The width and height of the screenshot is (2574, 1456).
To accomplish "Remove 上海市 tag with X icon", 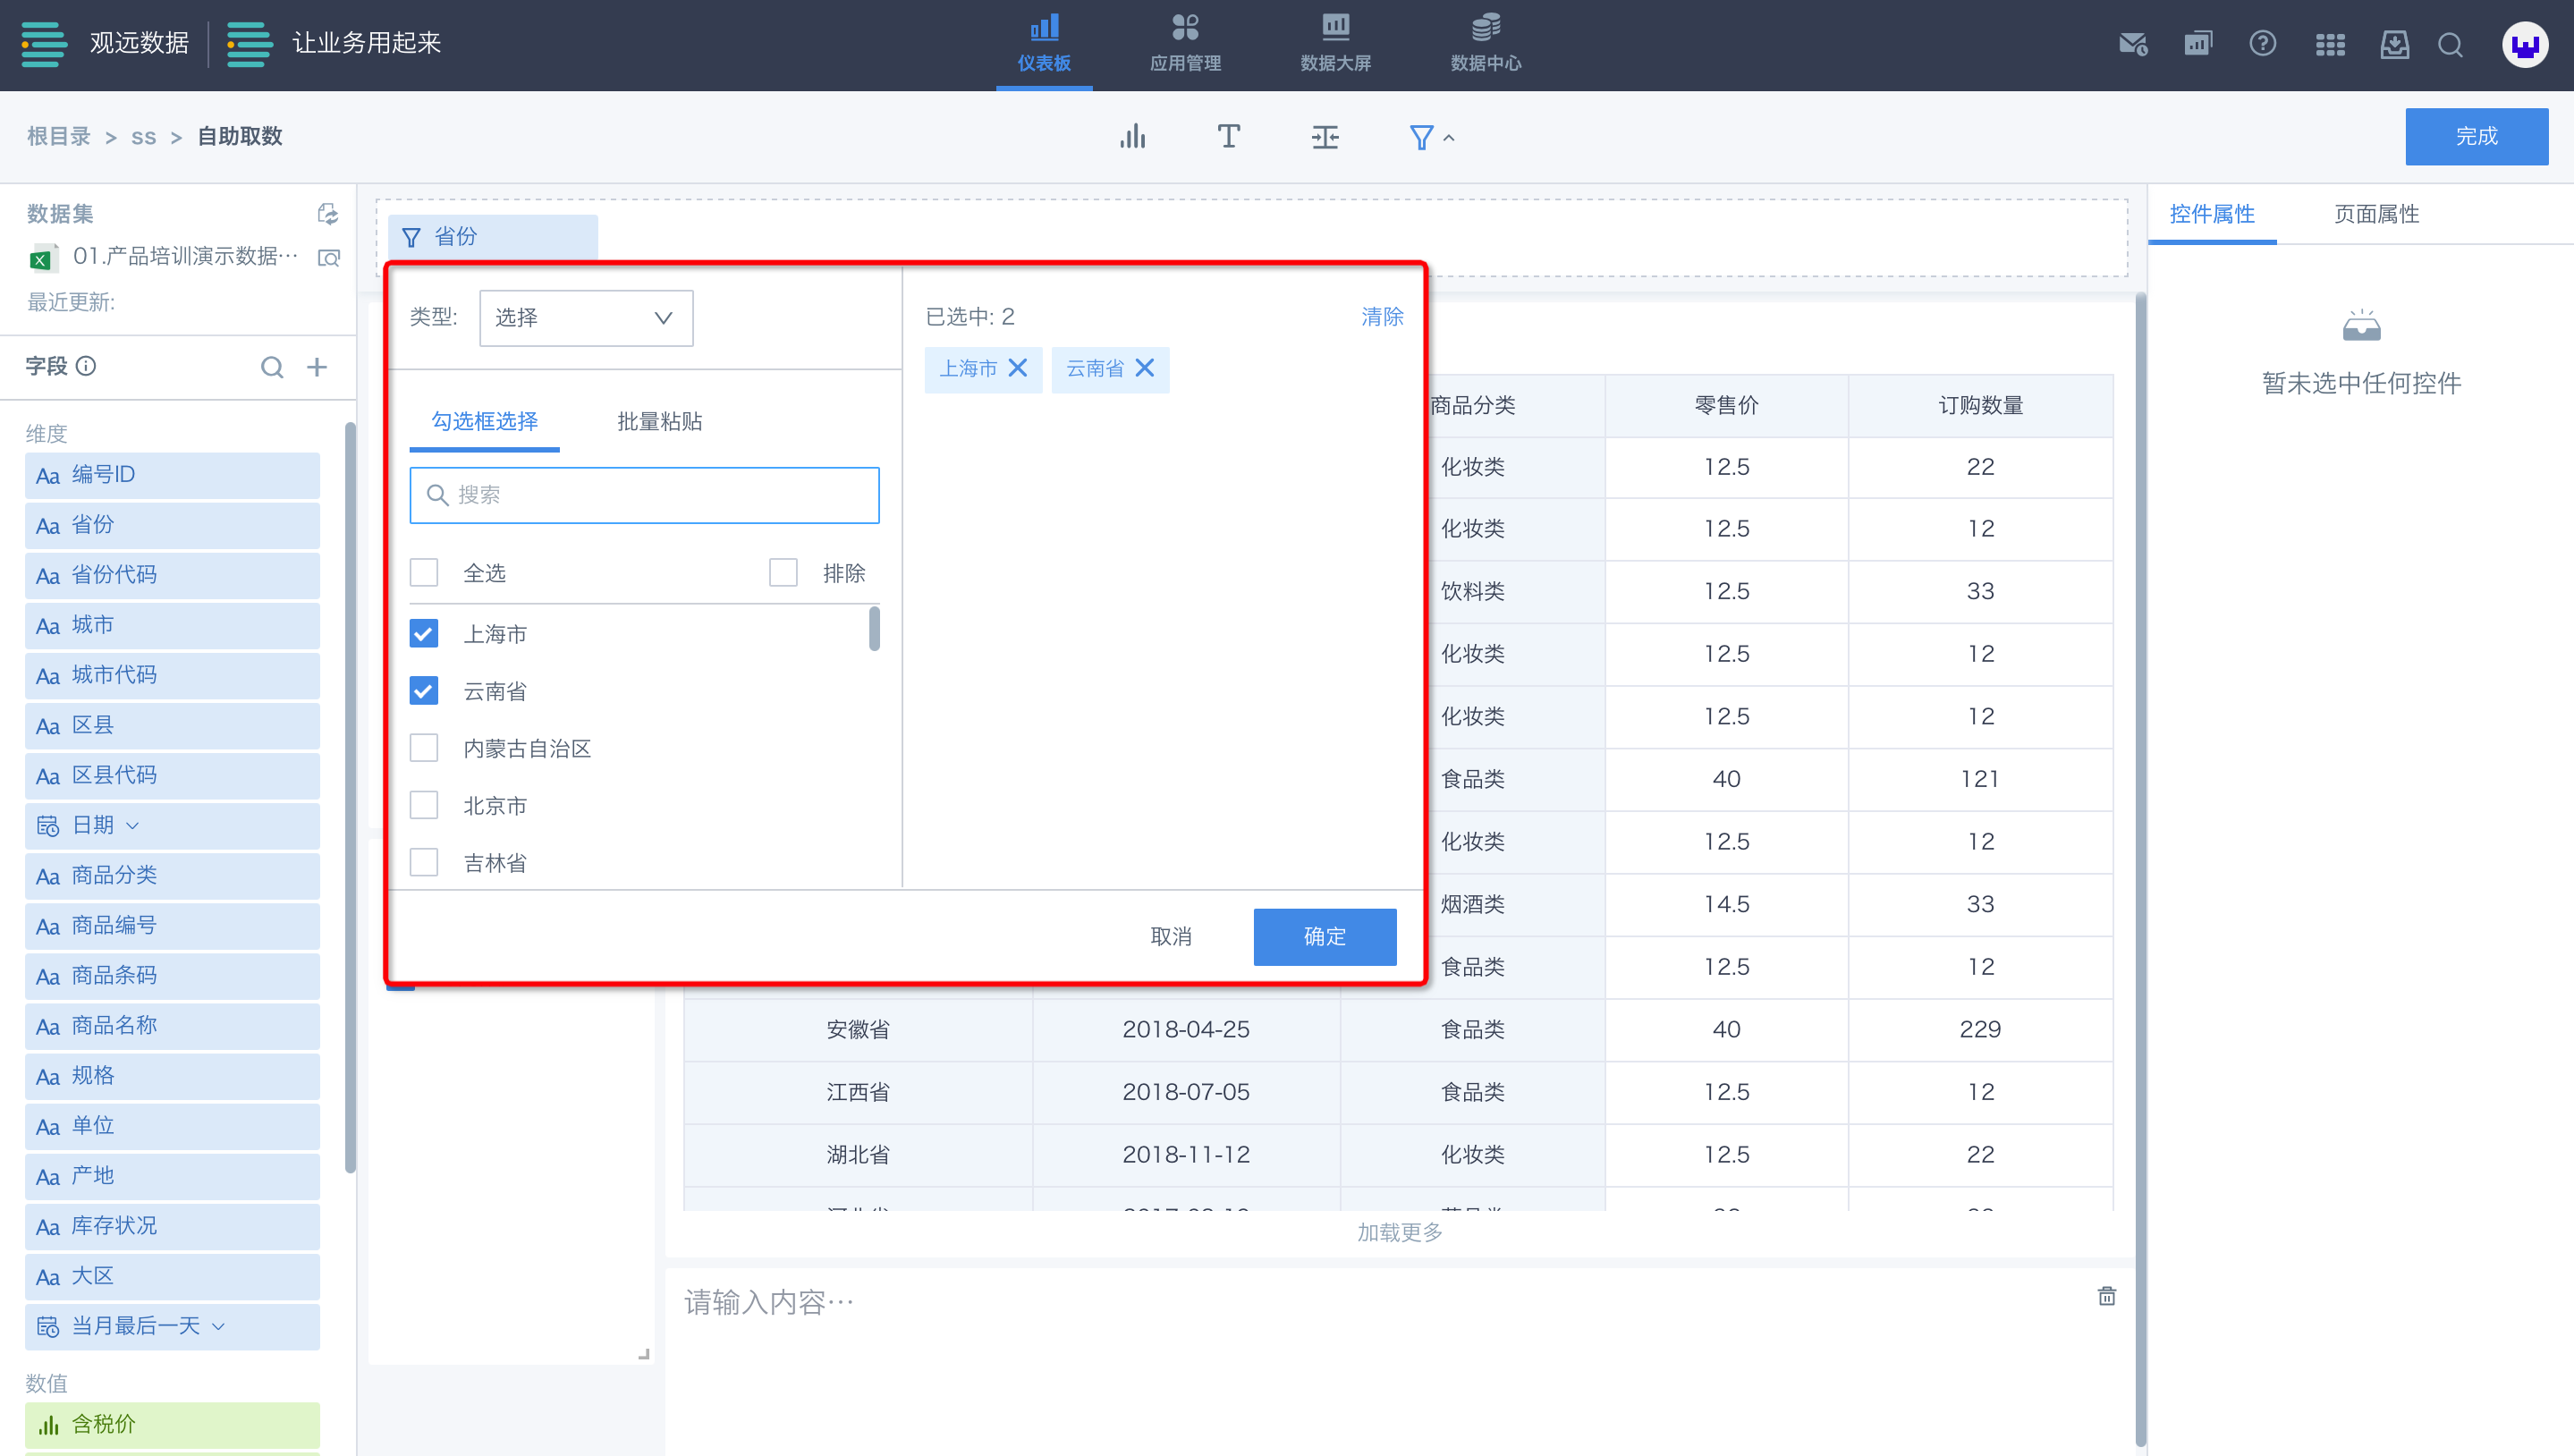I will pos(1018,368).
